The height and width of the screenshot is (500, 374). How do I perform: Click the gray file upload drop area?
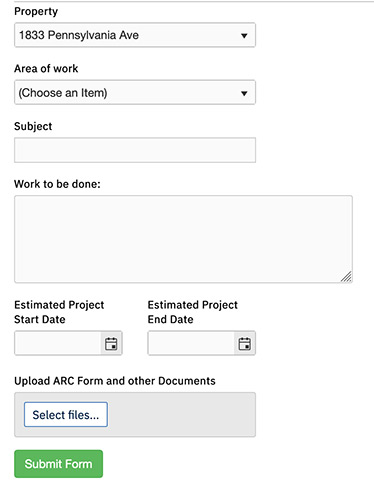pyautogui.click(x=180, y=414)
